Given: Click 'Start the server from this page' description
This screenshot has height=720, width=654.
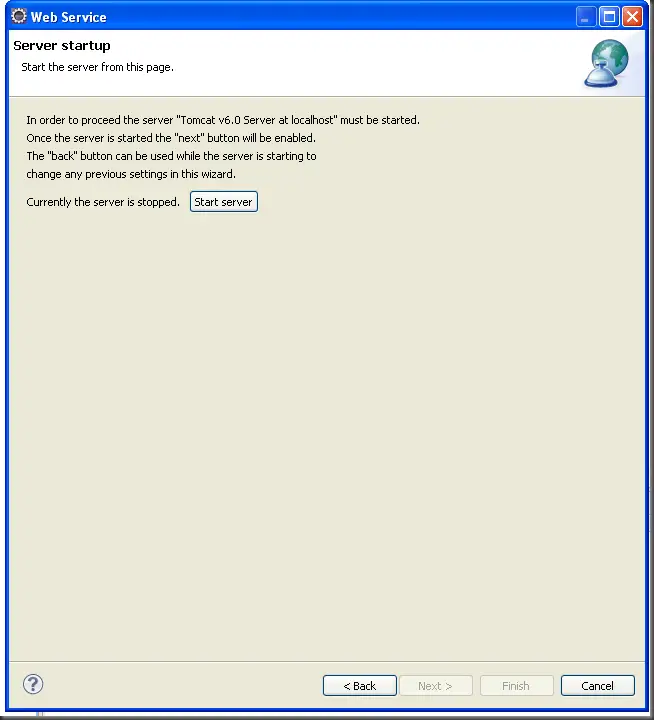Looking at the screenshot, I should (97, 67).
